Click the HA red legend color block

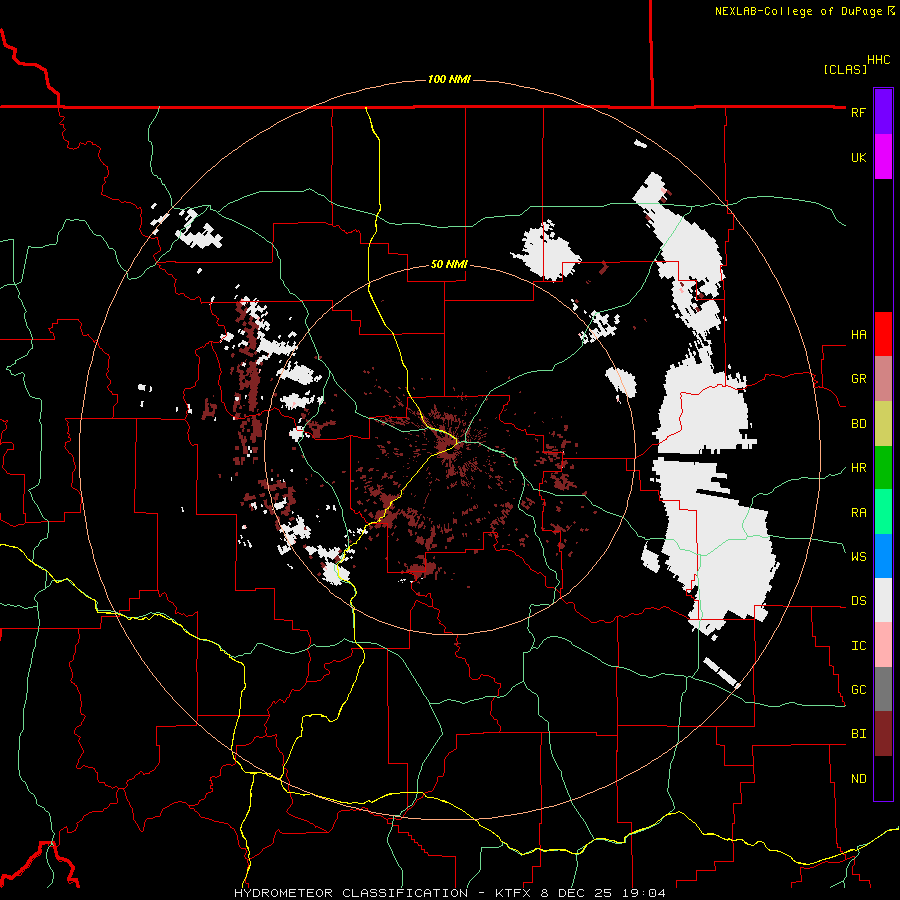(883, 334)
